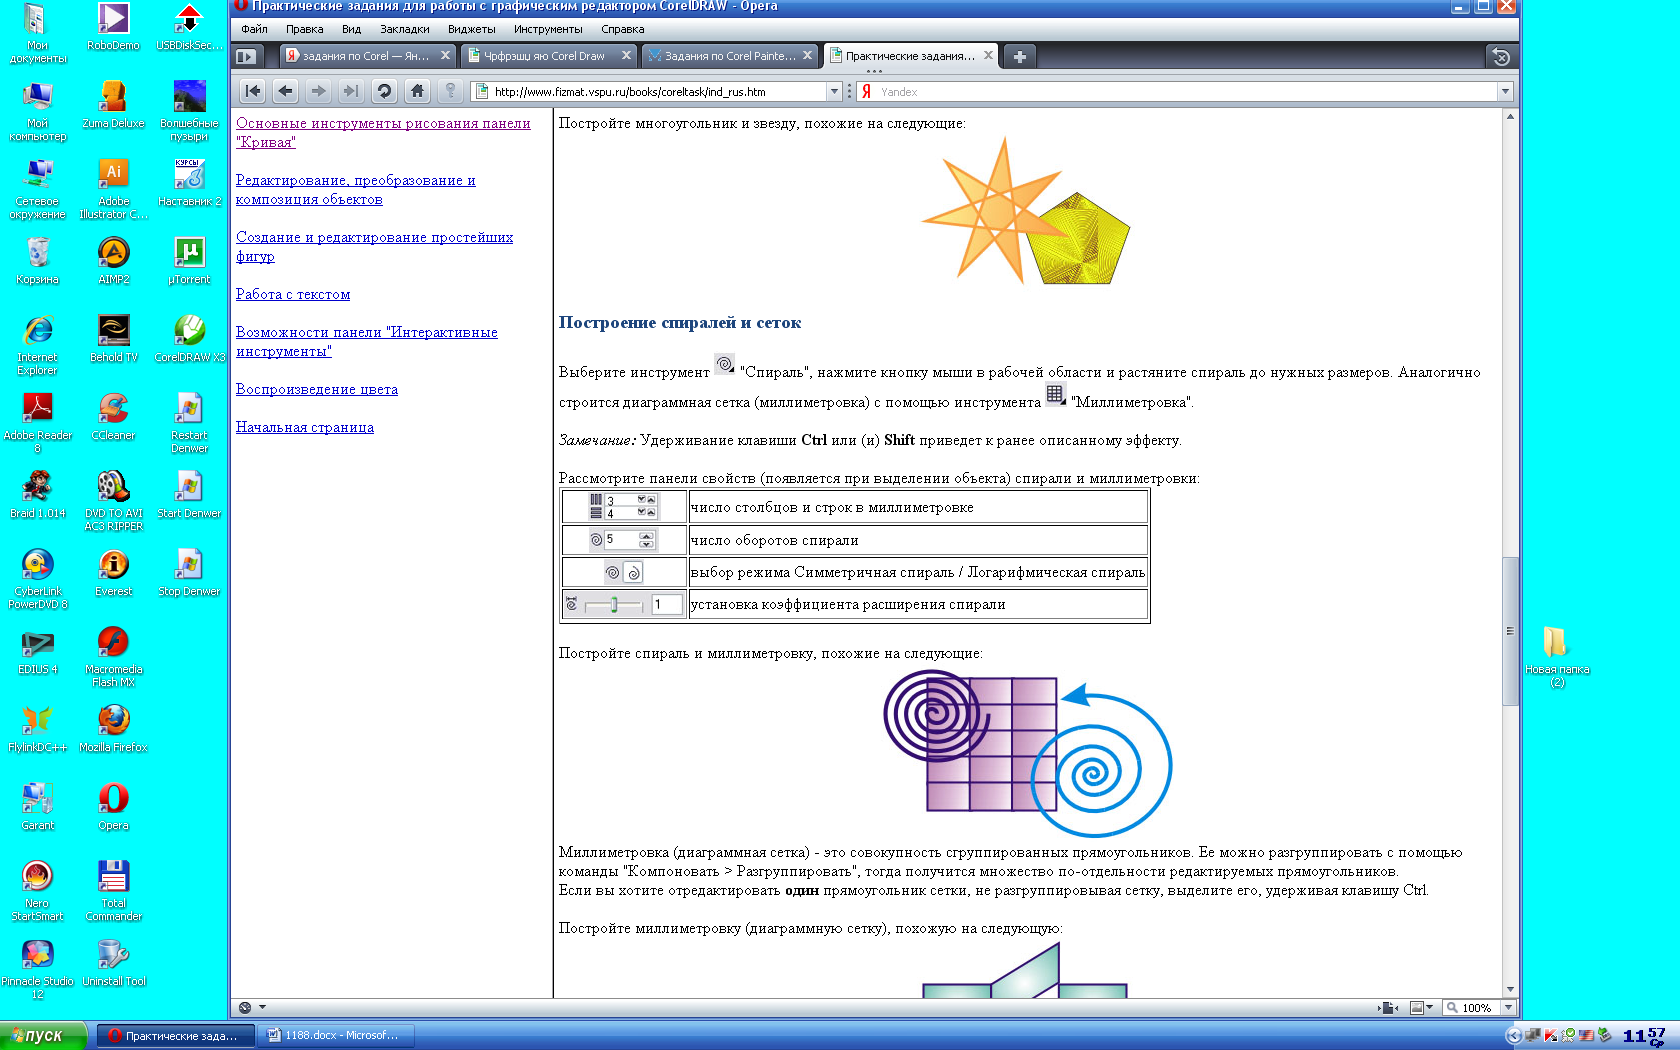Click the Opera Back navigation button

(x=286, y=91)
